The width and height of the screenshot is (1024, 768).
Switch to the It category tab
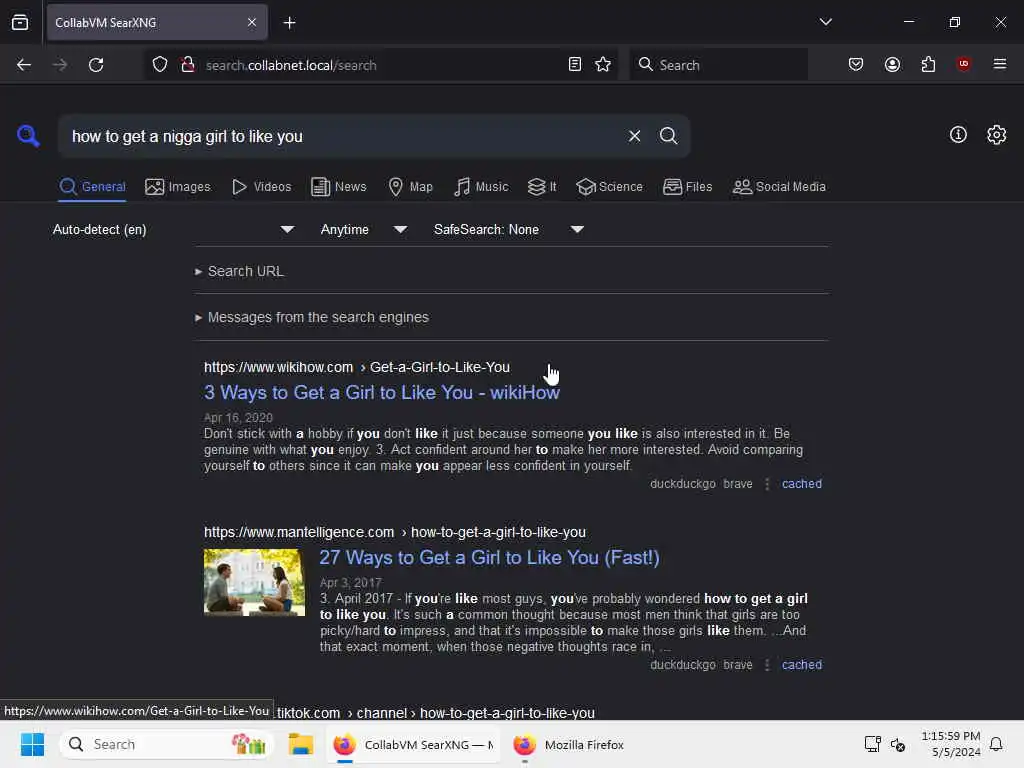click(542, 187)
